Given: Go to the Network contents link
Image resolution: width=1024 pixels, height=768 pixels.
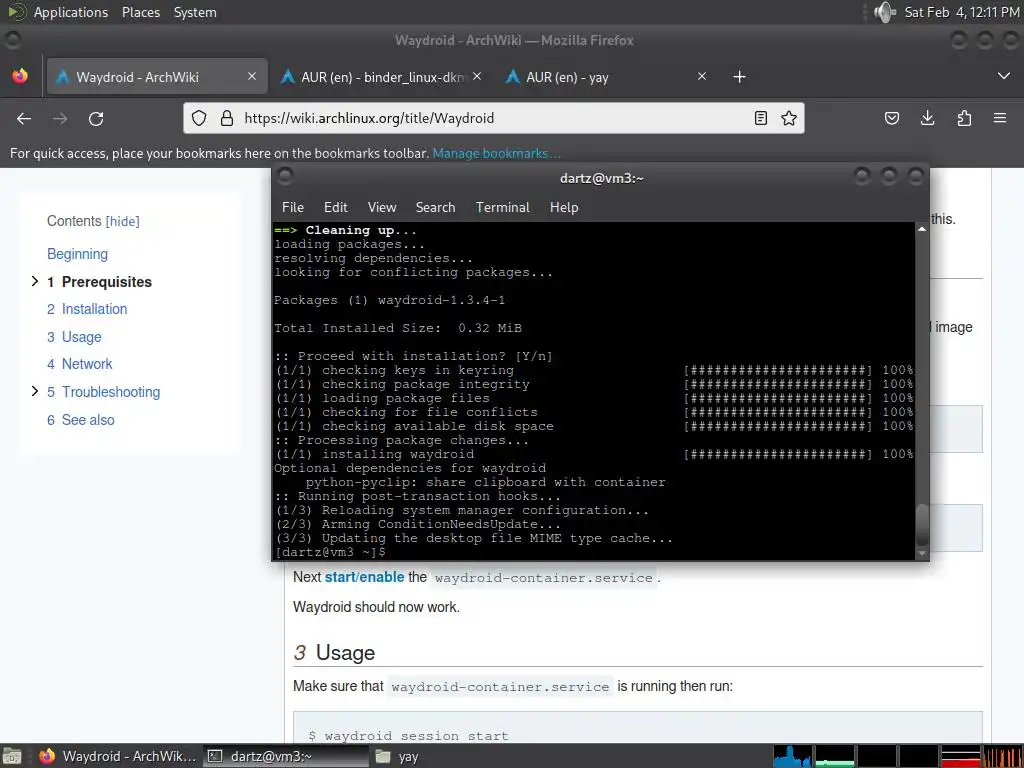Looking at the screenshot, I should [x=80, y=364].
